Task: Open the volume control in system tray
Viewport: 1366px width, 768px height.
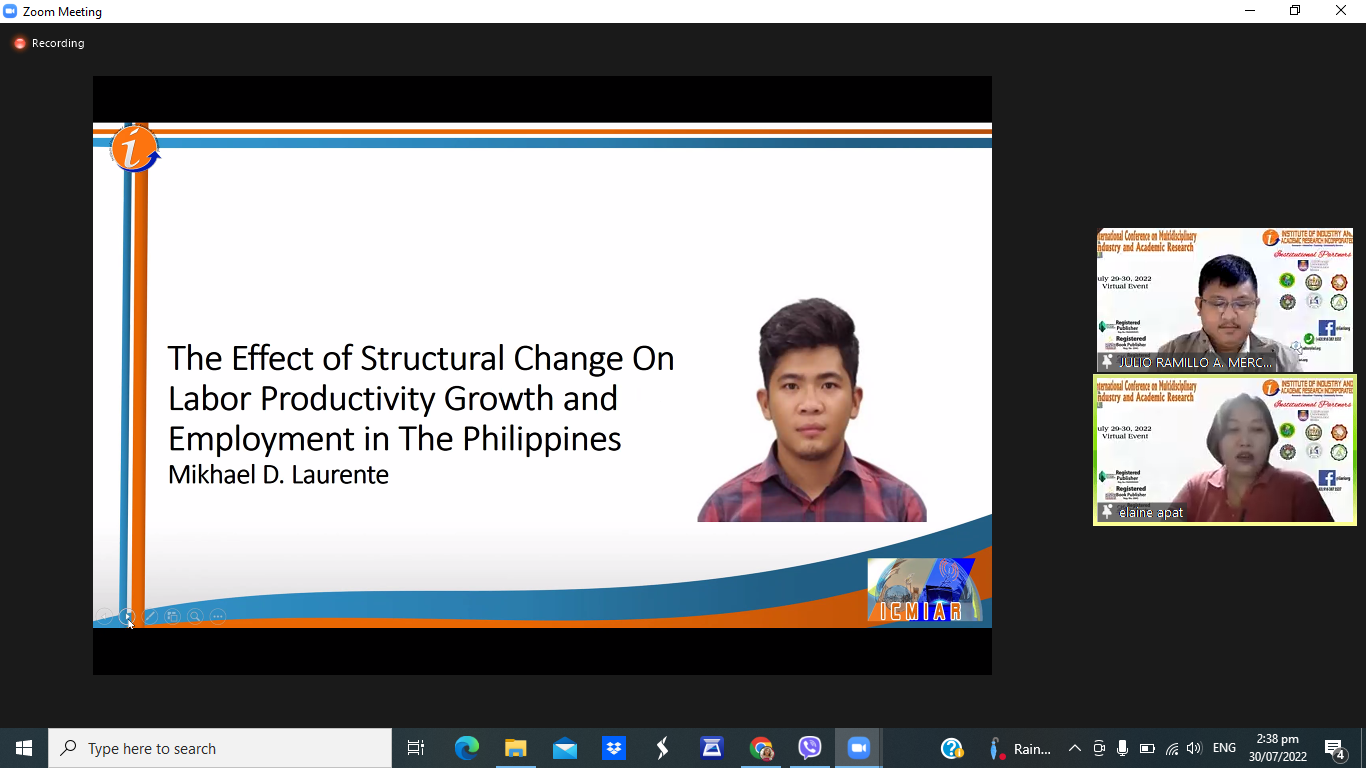Action: [1194, 748]
